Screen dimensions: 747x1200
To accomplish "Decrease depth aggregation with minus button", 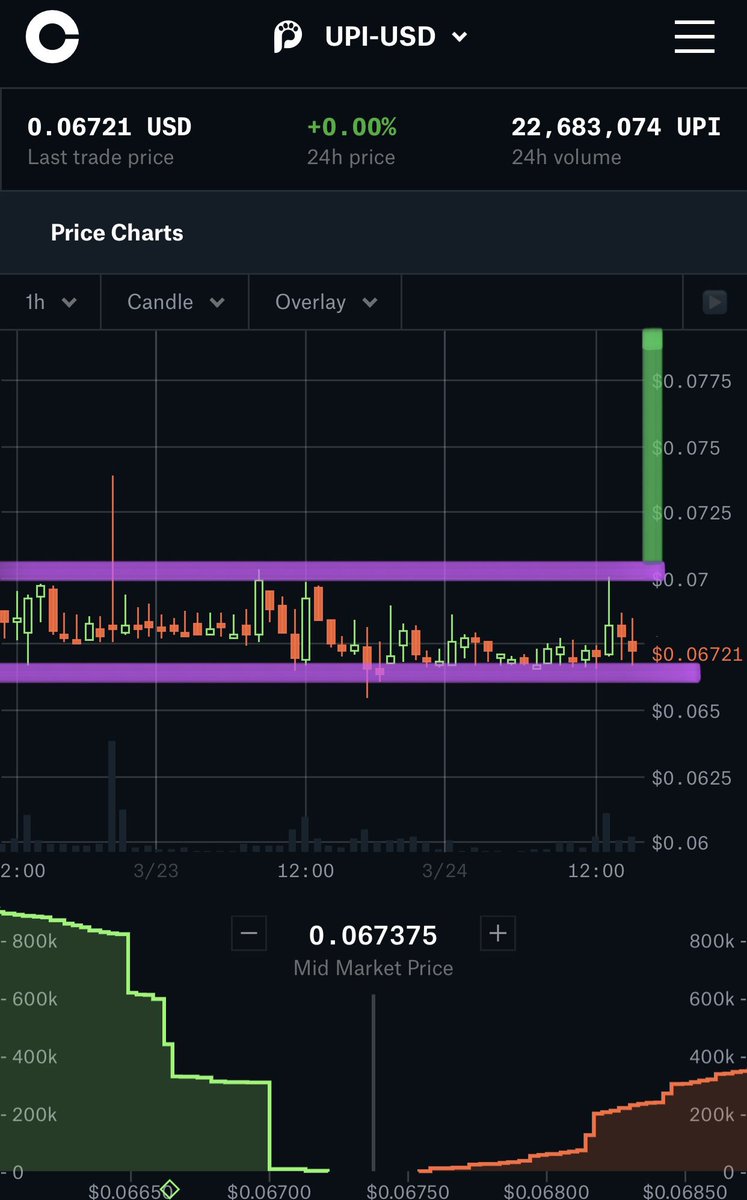I will point(249,934).
